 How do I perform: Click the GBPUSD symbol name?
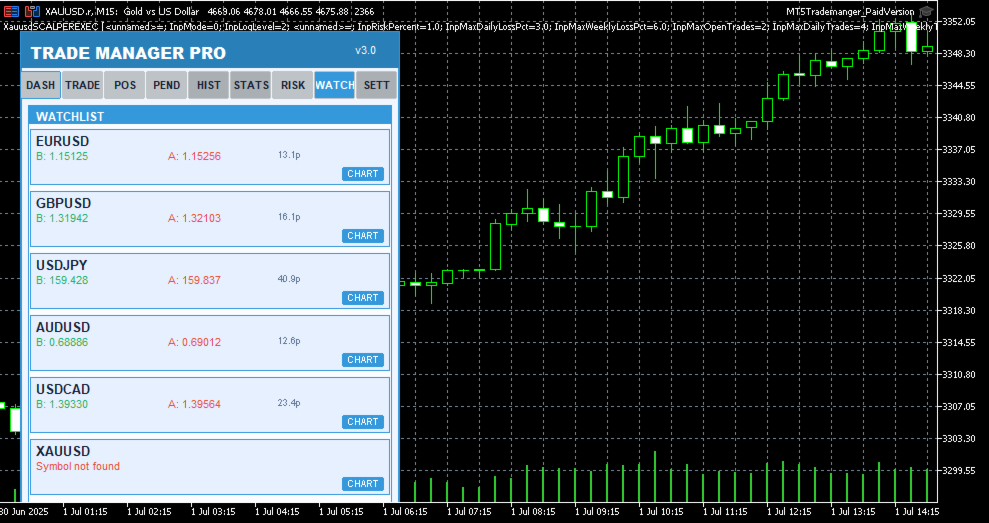(64, 203)
